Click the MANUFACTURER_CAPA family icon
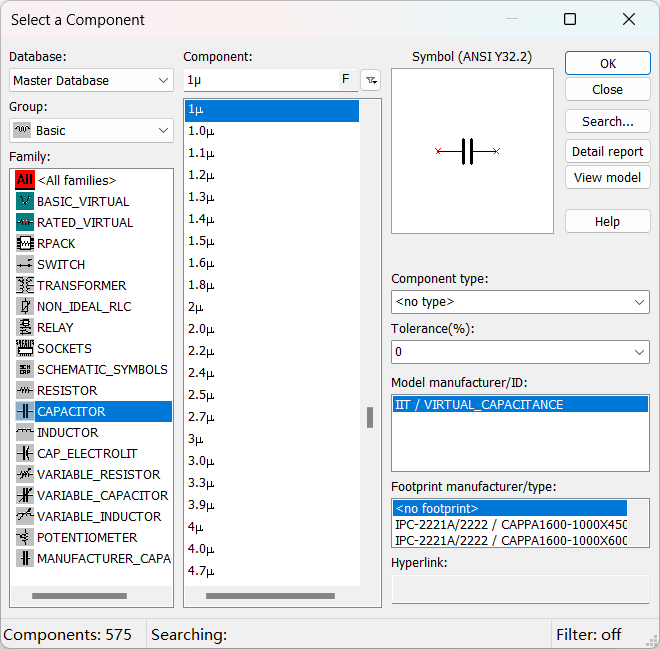Image resolution: width=660 pixels, height=649 pixels. 25,559
